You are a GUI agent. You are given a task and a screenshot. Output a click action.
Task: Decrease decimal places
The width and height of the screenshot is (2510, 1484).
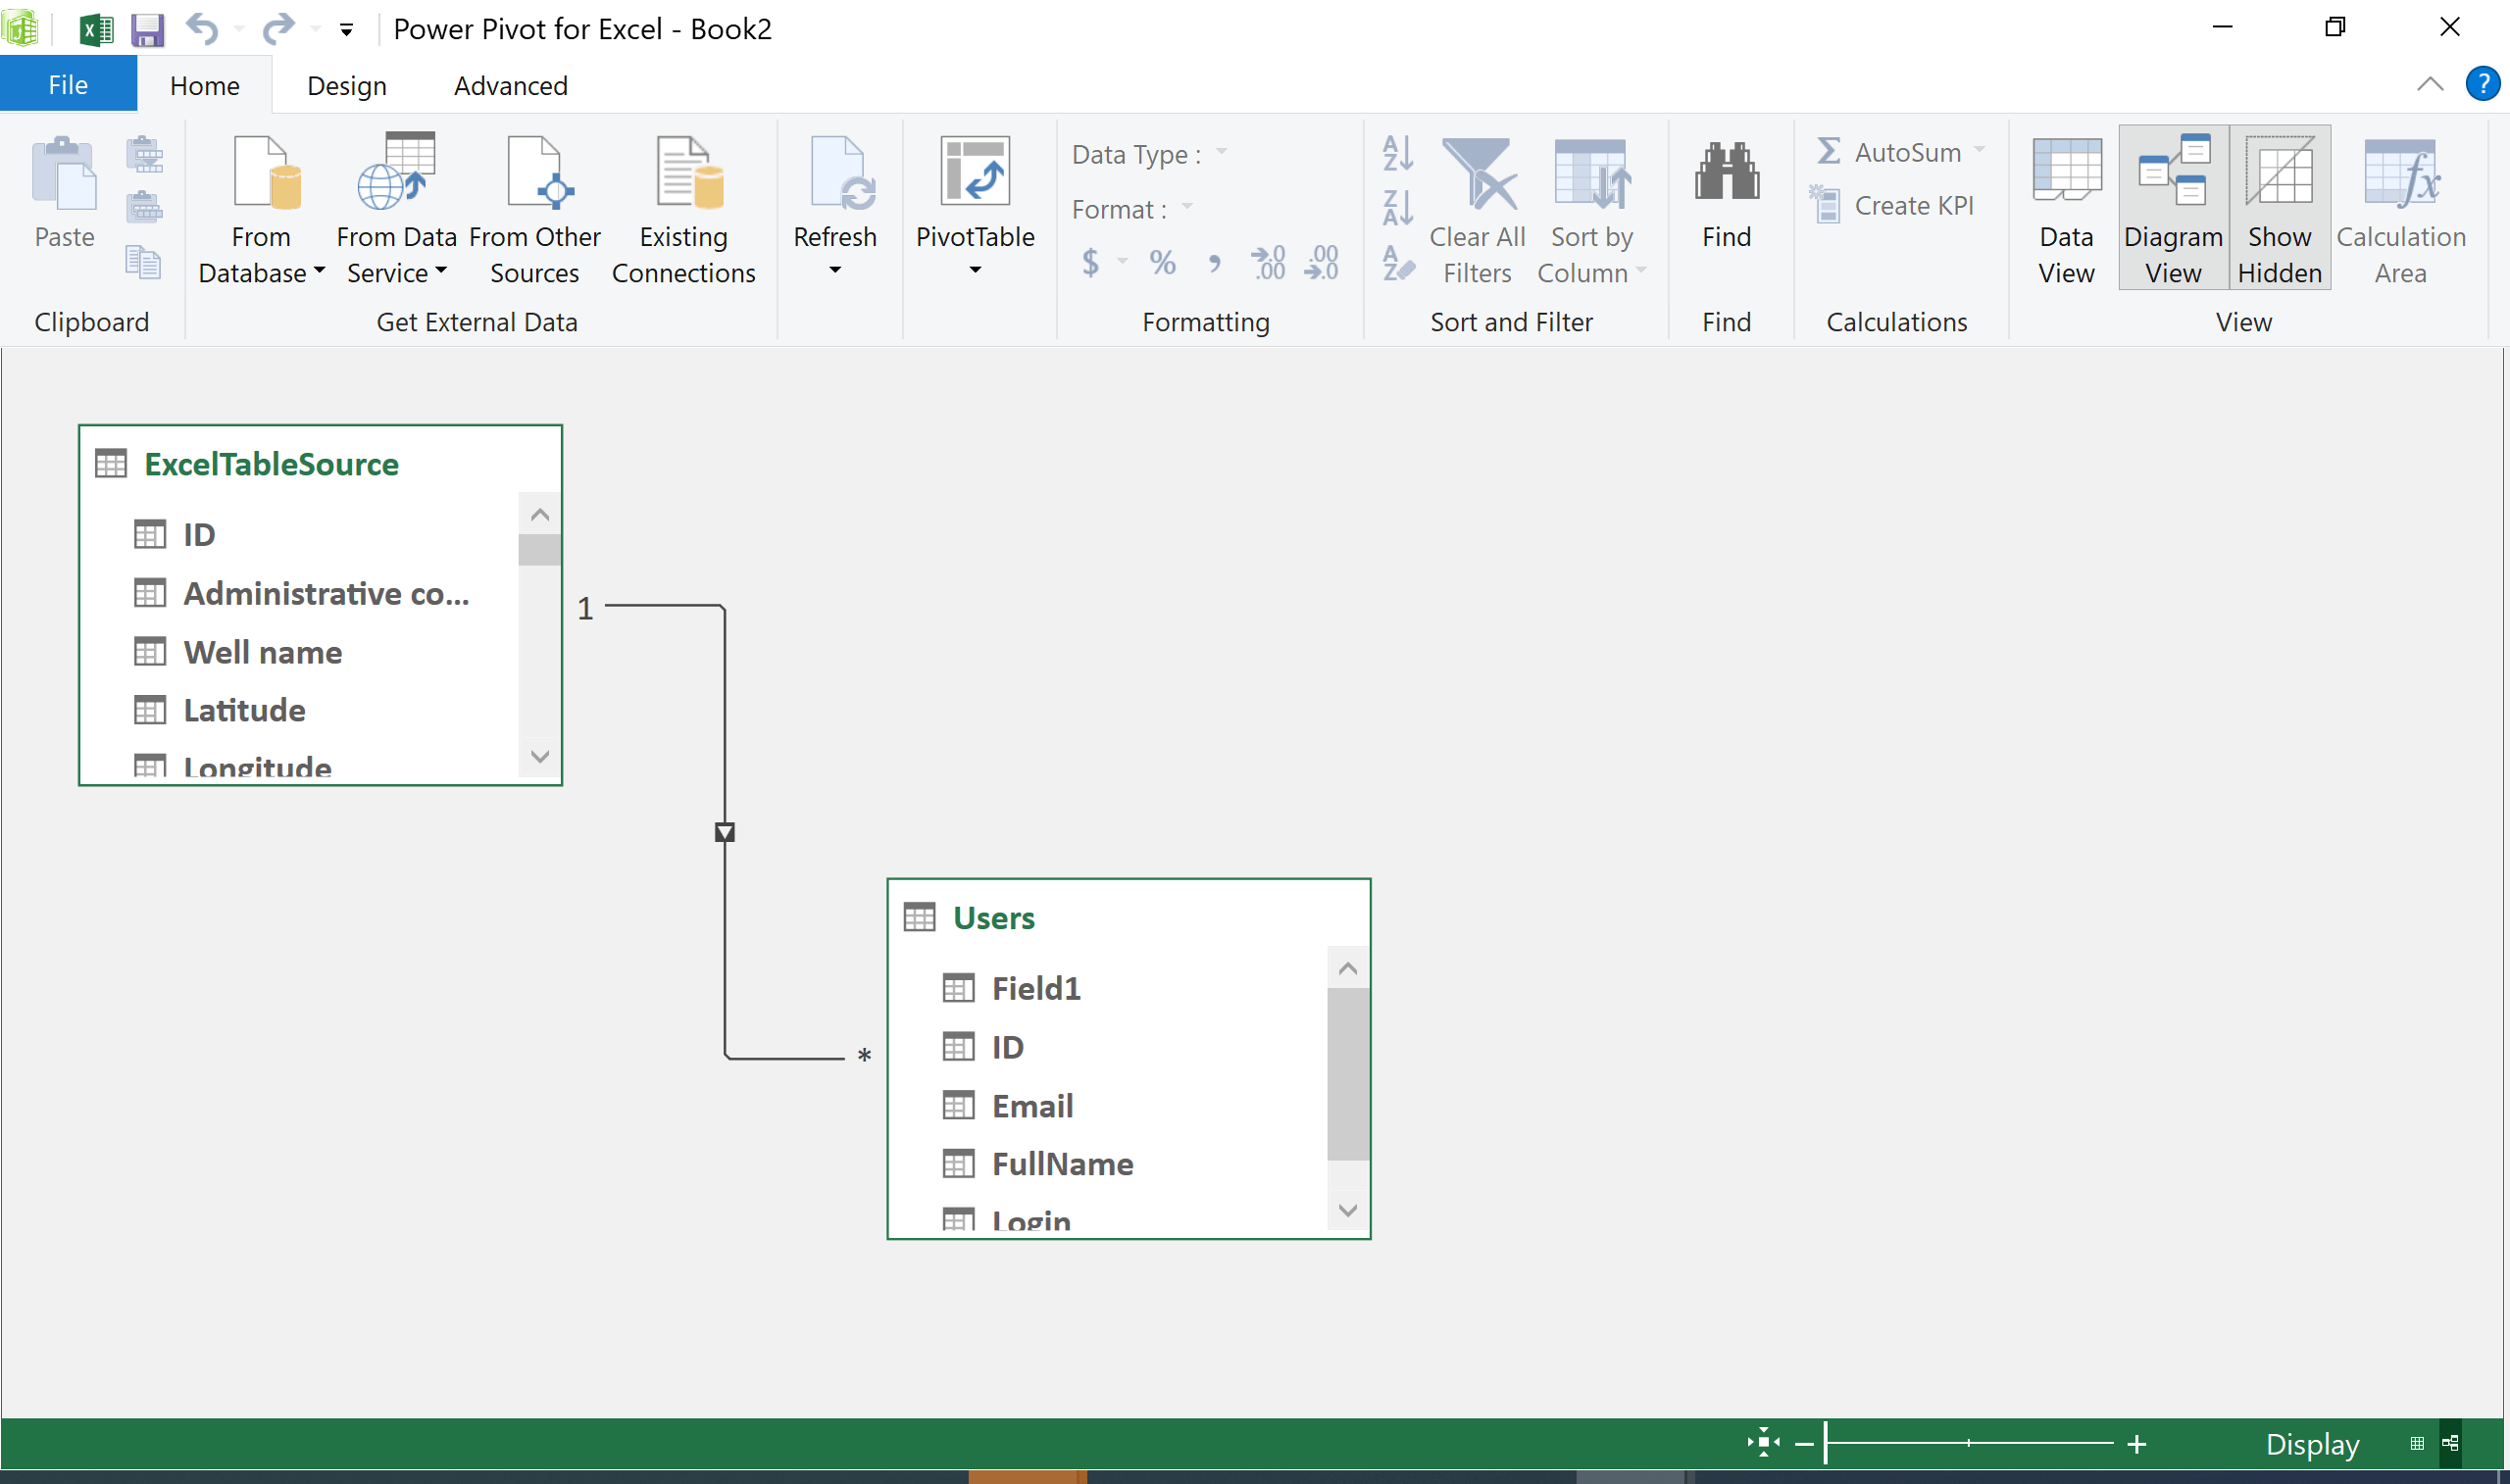[x=1321, y=263]
